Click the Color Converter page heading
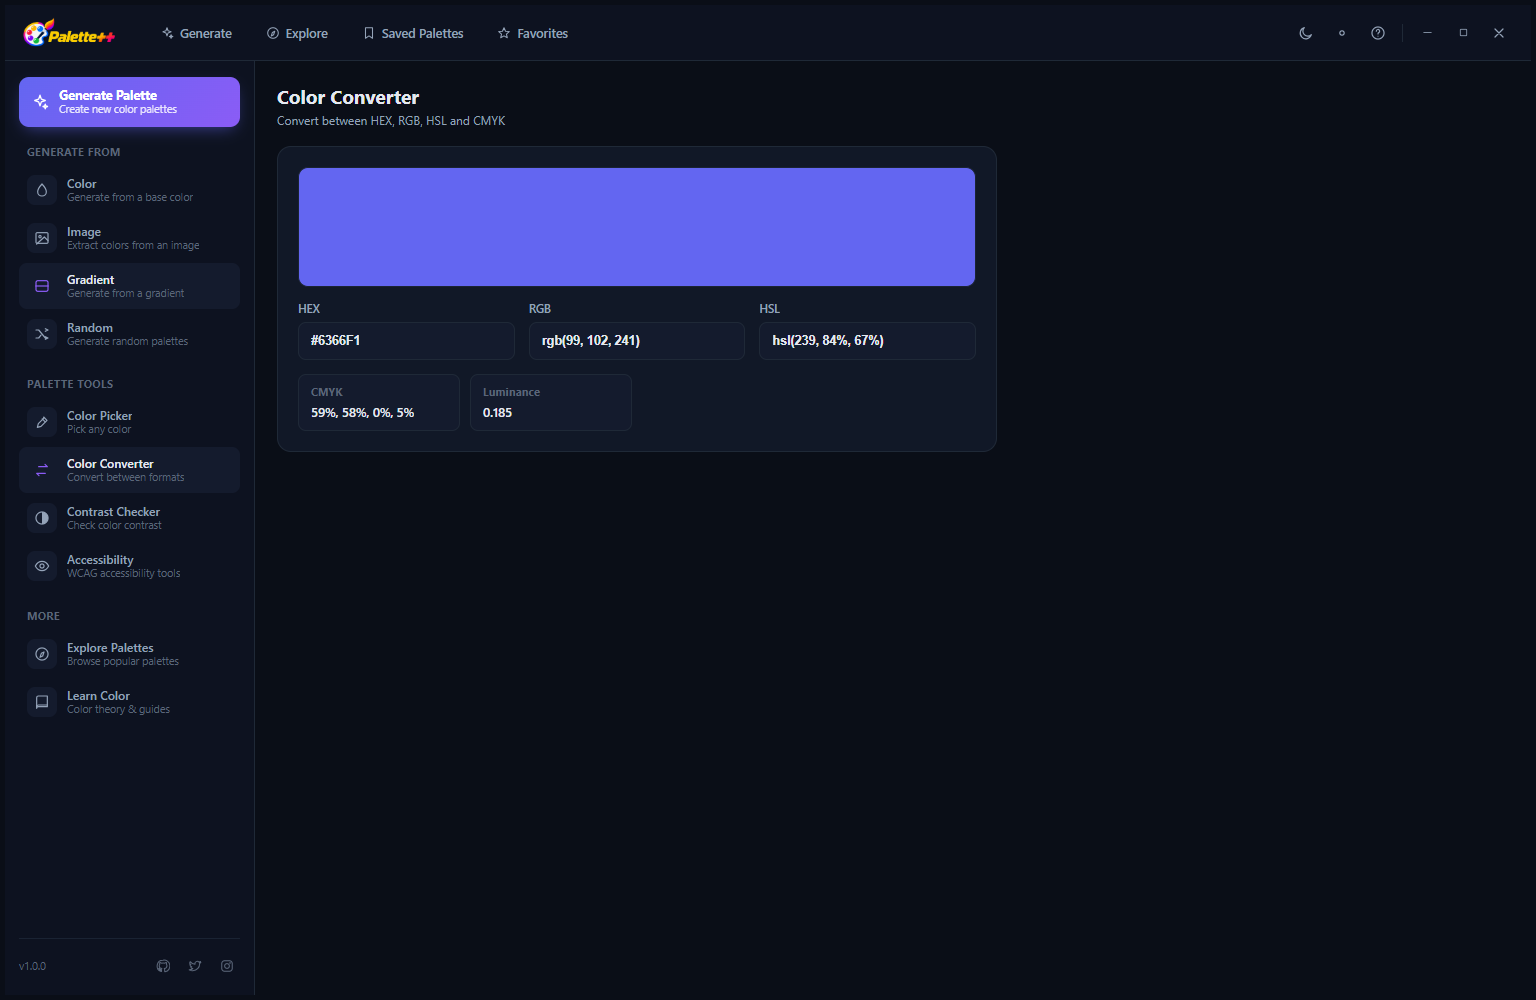Screen dimensions: 1536x1000 tap(348, 97)
